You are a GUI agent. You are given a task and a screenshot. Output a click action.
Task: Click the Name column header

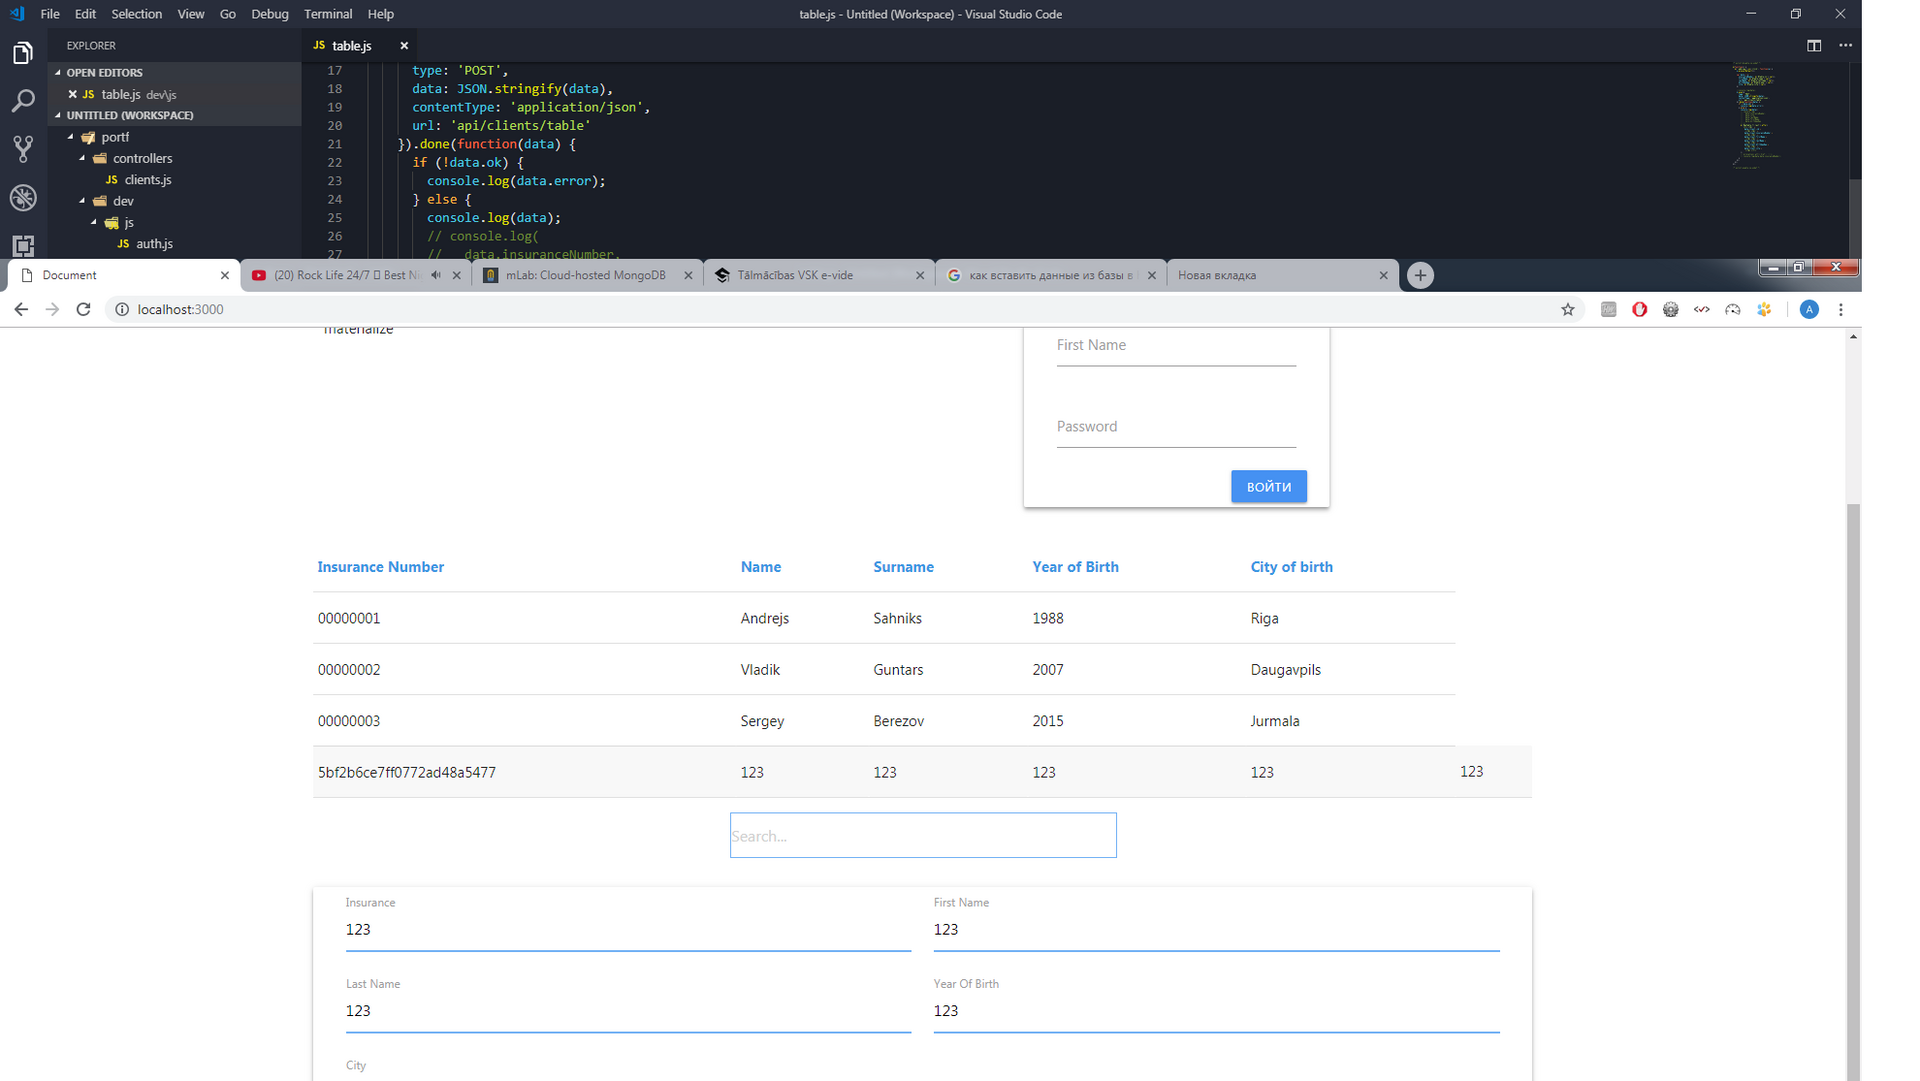[x=760, y=567]
